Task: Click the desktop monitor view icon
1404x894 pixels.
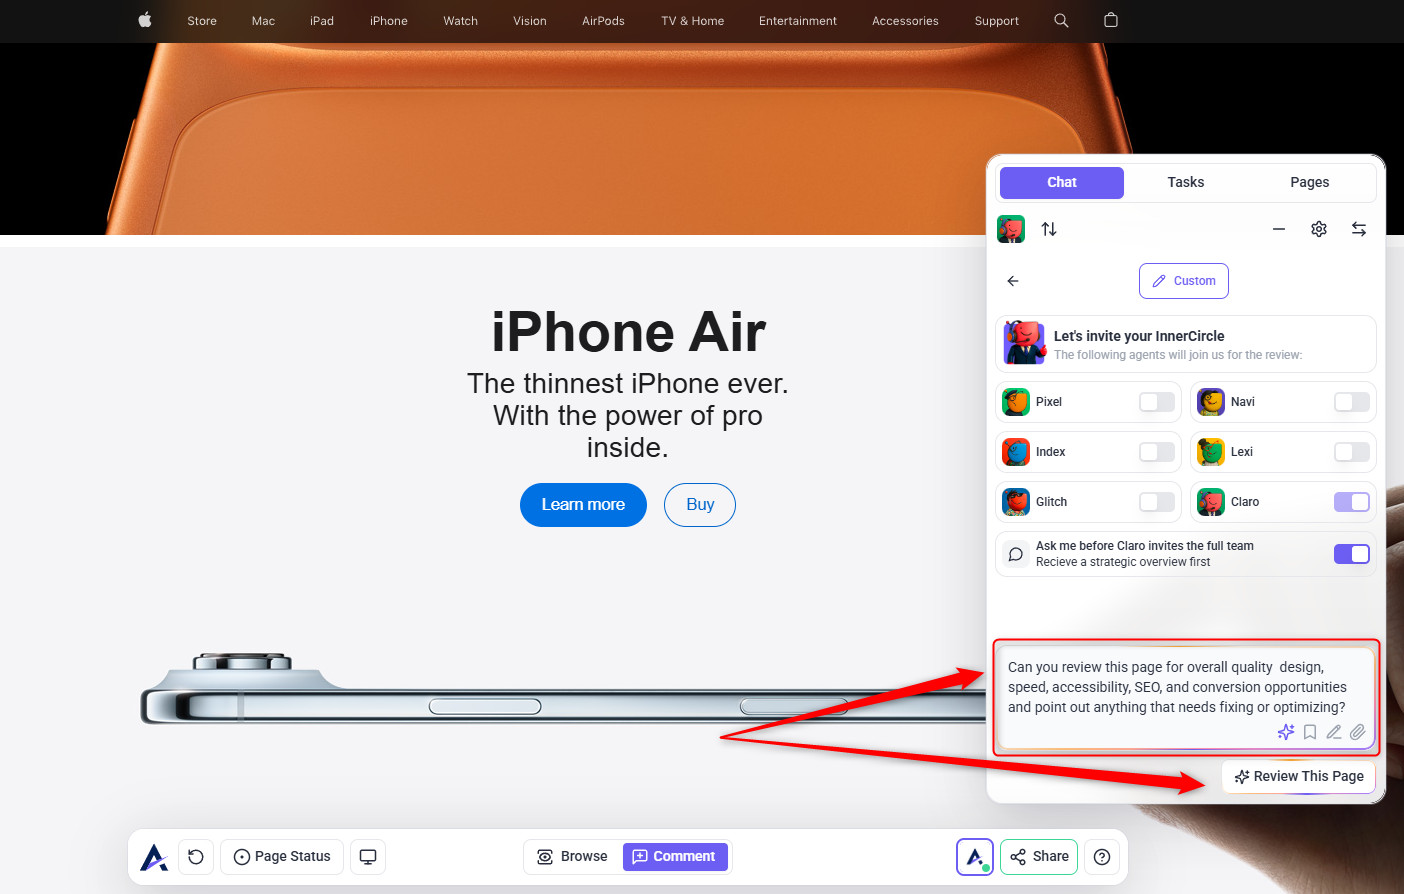Action: (x=368, y=857)
